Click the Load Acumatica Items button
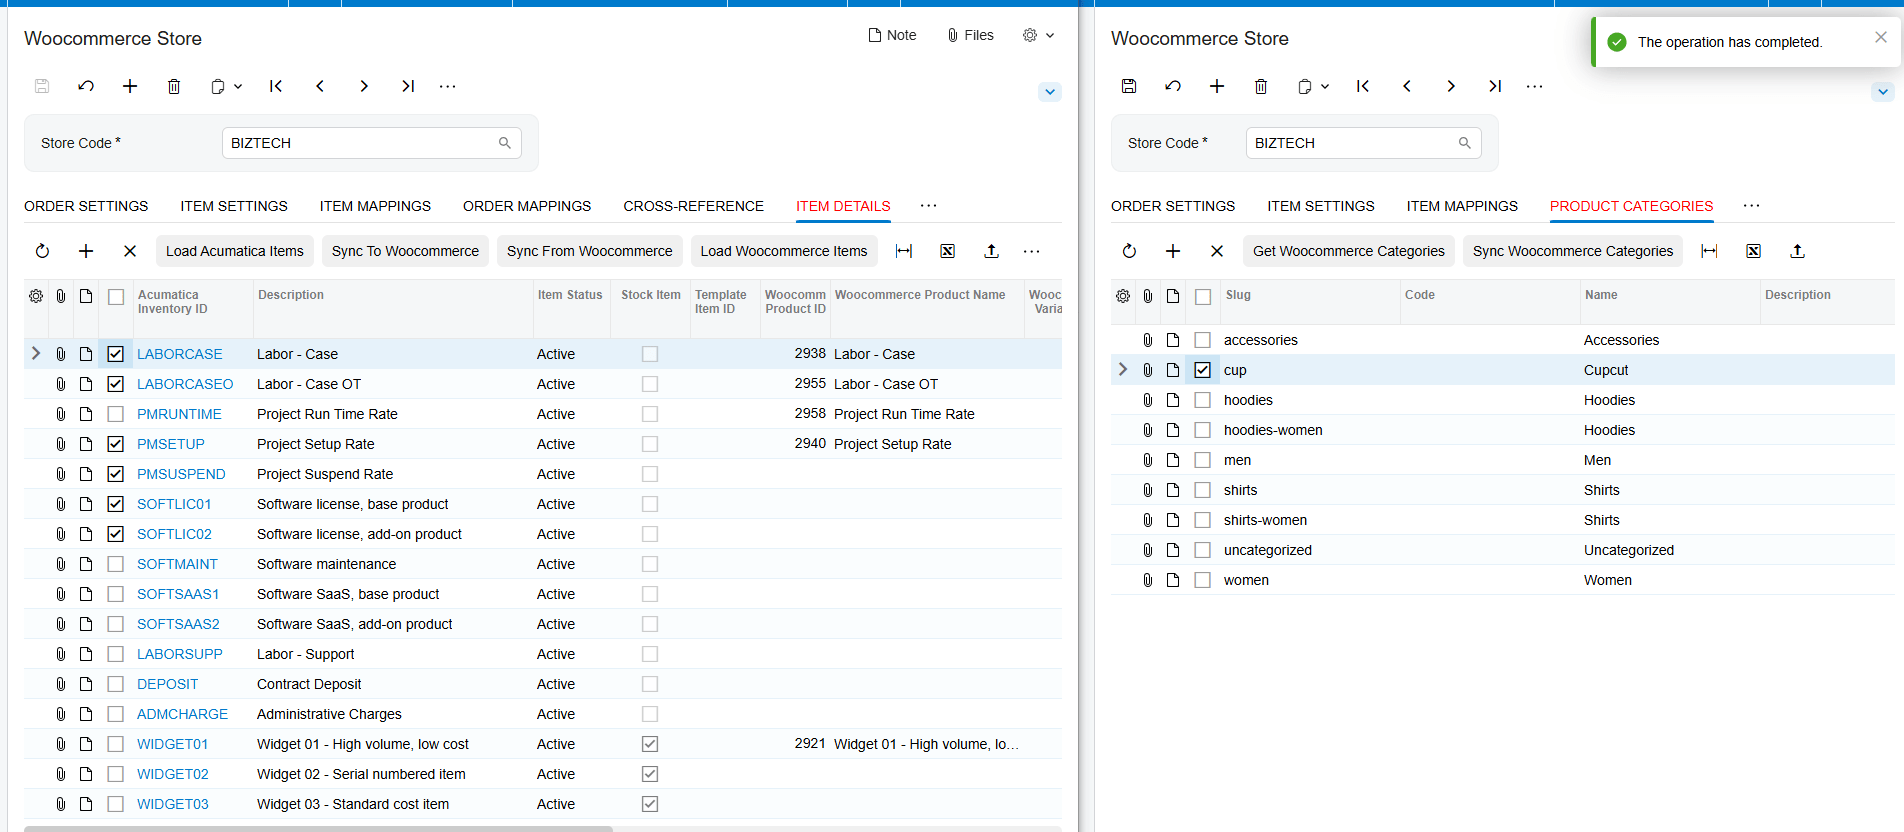 click(x=235, y=251)
